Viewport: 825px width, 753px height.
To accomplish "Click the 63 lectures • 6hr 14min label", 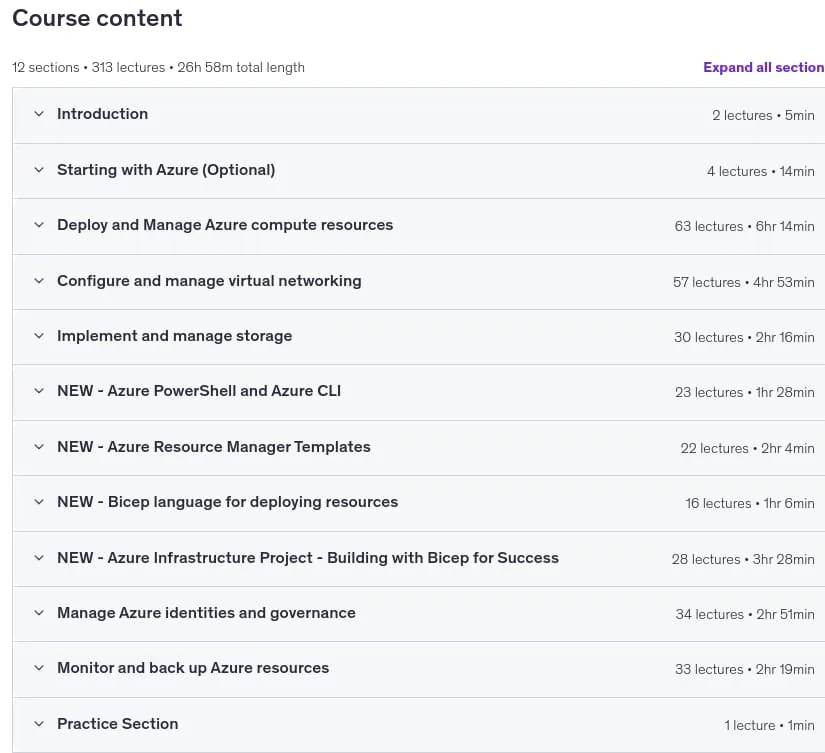I will [744, 226].
